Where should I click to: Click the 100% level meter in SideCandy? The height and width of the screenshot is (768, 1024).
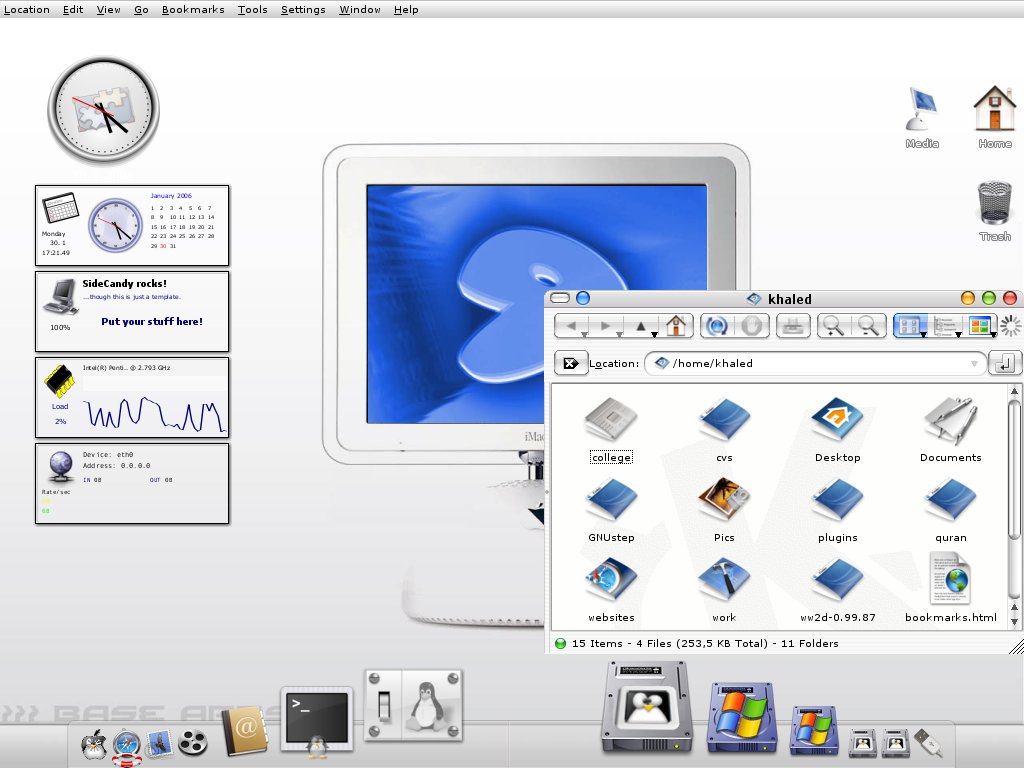[x=60, y=327]
